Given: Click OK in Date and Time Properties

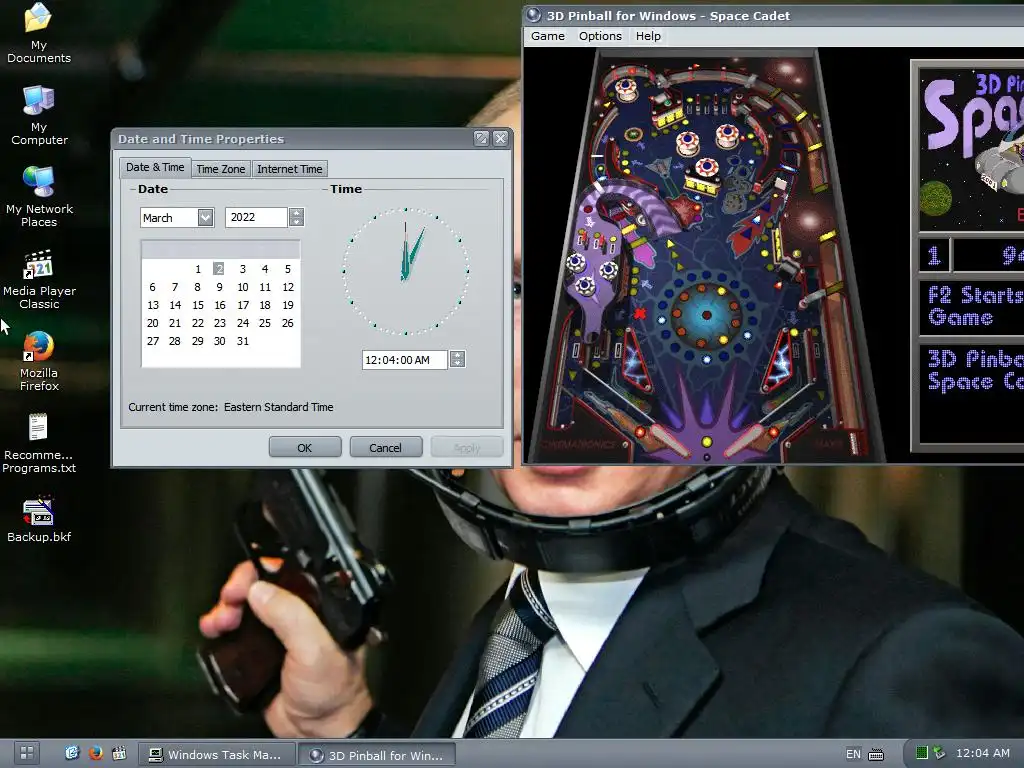Looking at the screenshot, I should coord(305,447).
